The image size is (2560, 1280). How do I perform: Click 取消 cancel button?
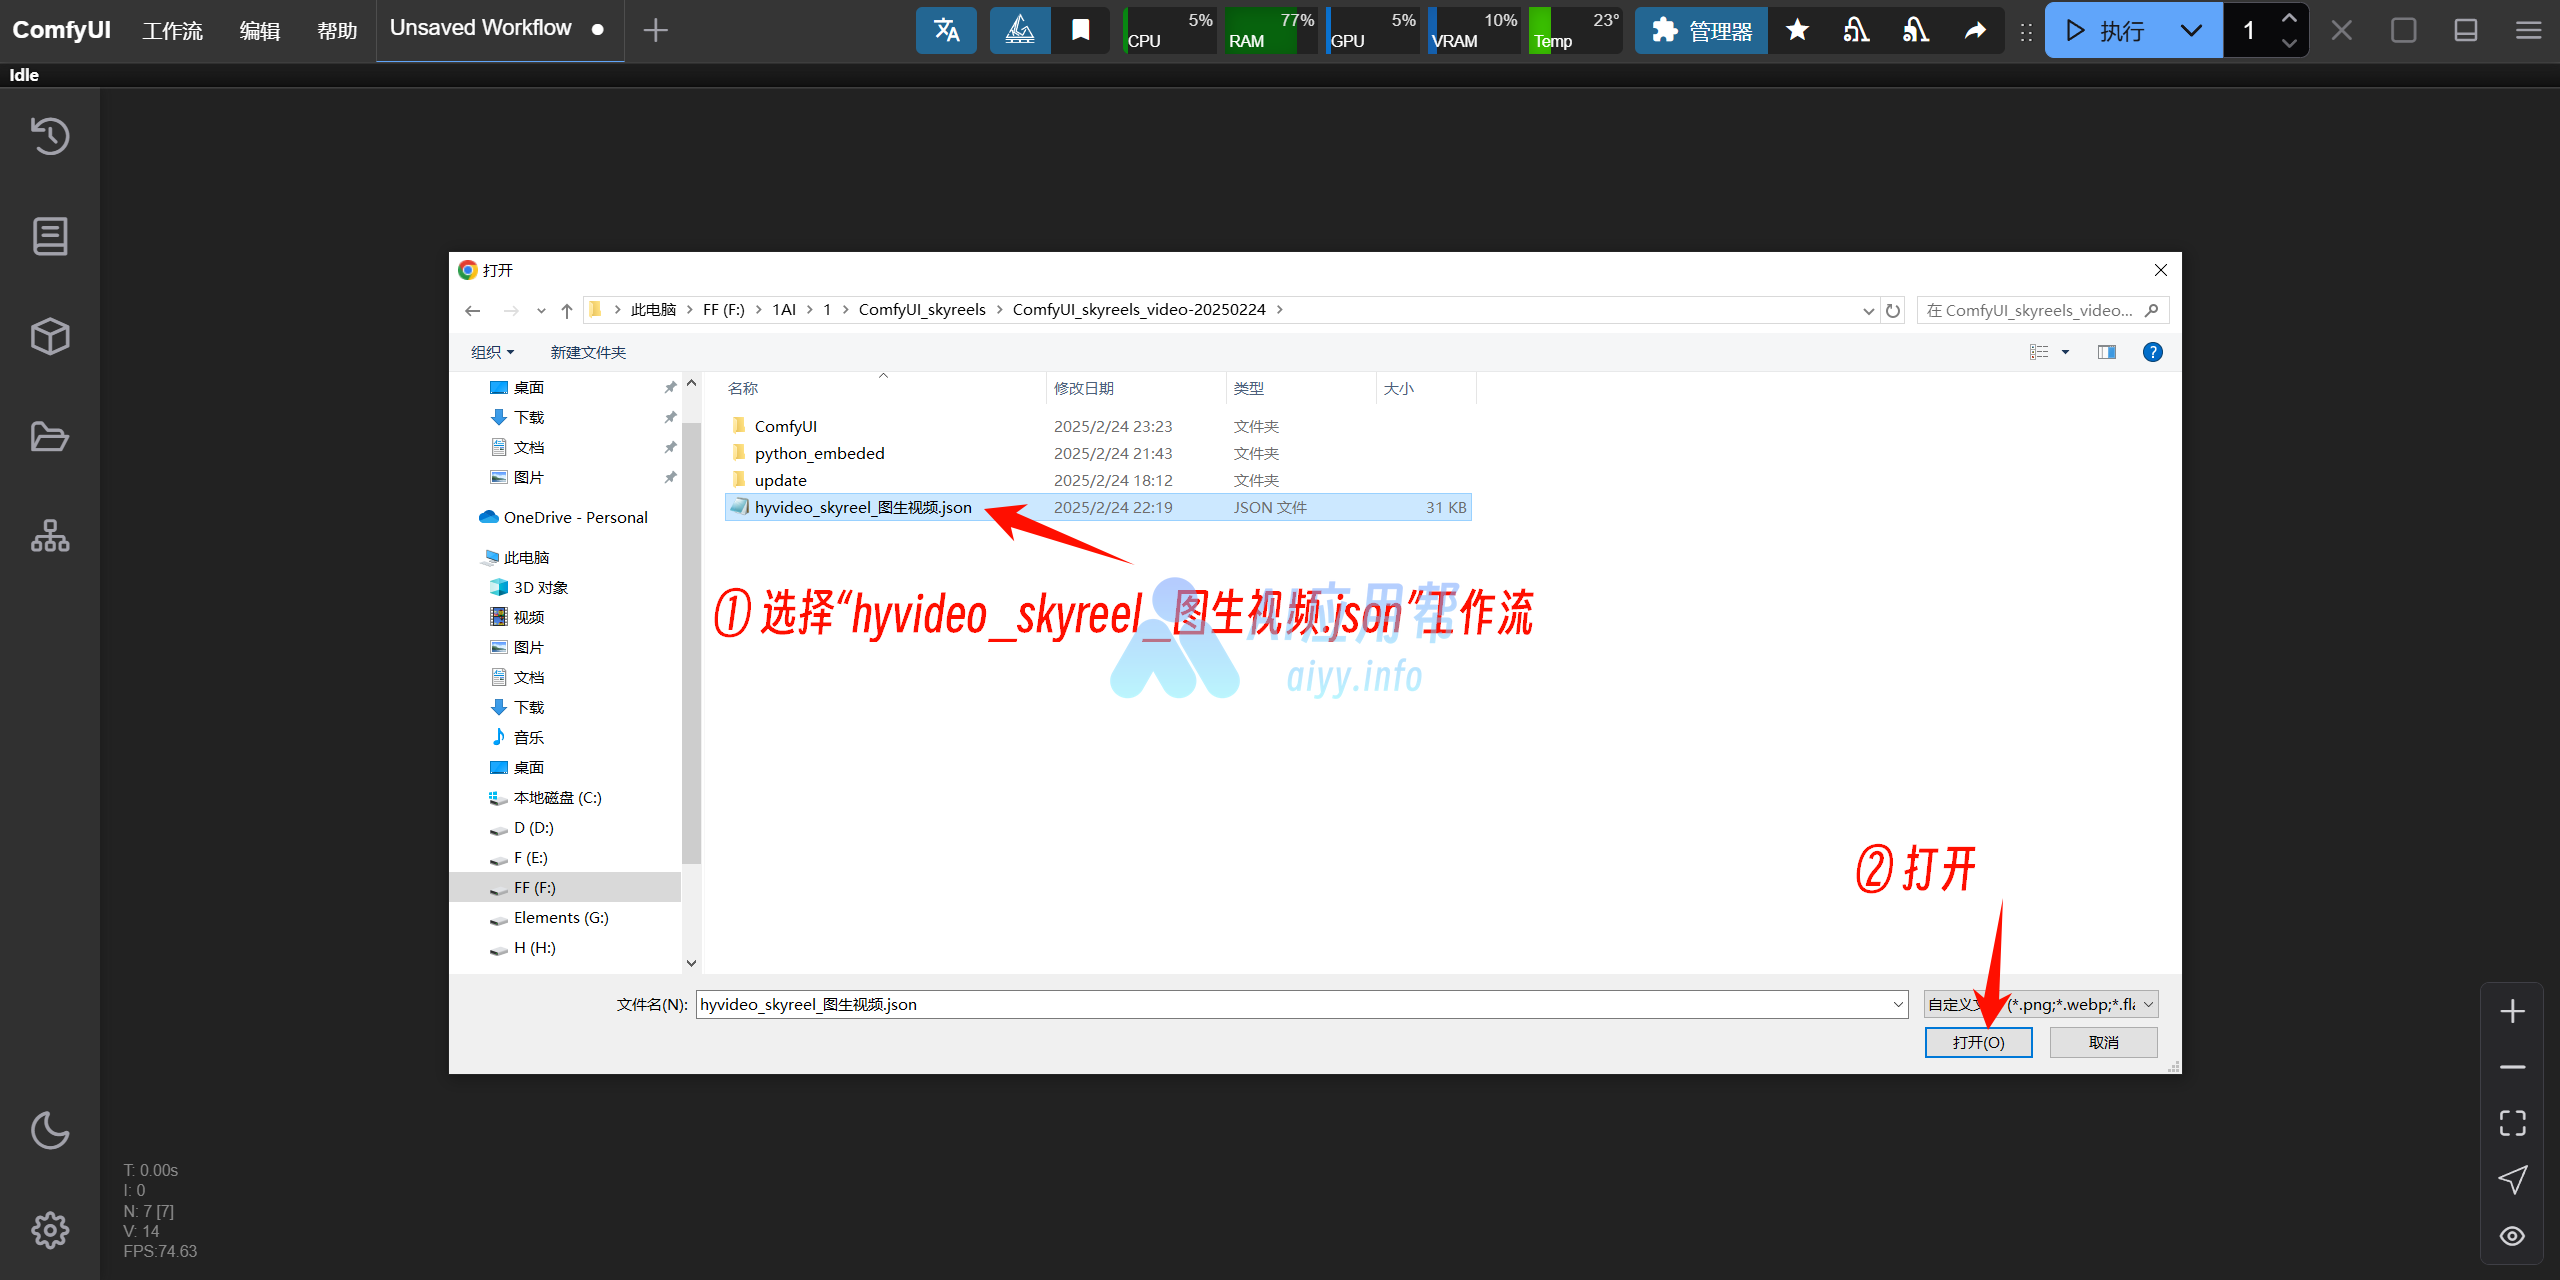[2103, 1042]
